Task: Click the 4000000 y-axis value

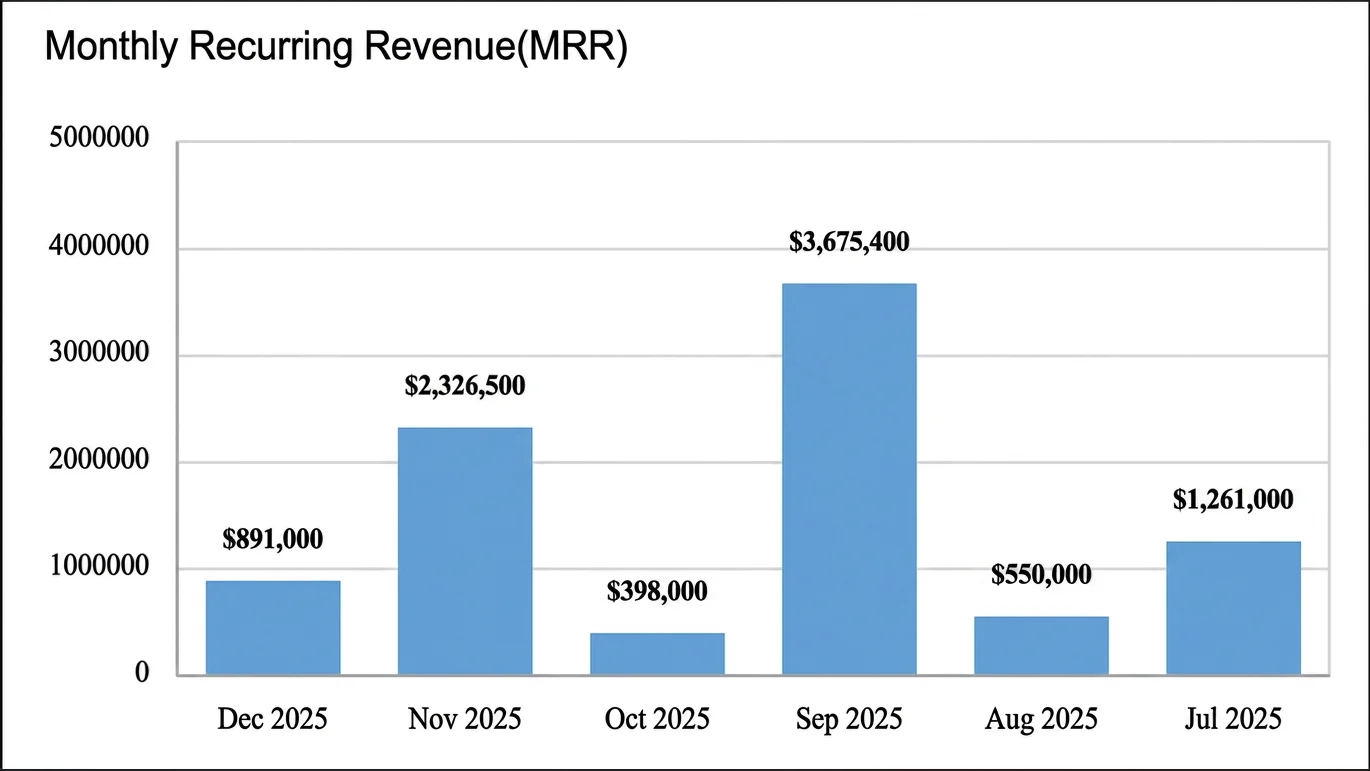Action: 99,246
